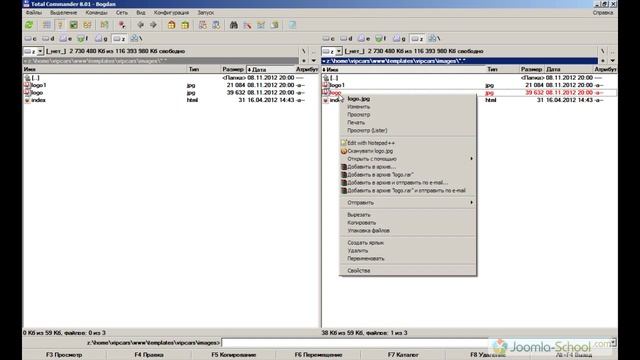Open FTP connect toolbar icon
Screen dimensions: 640x360
pos(202,25)
